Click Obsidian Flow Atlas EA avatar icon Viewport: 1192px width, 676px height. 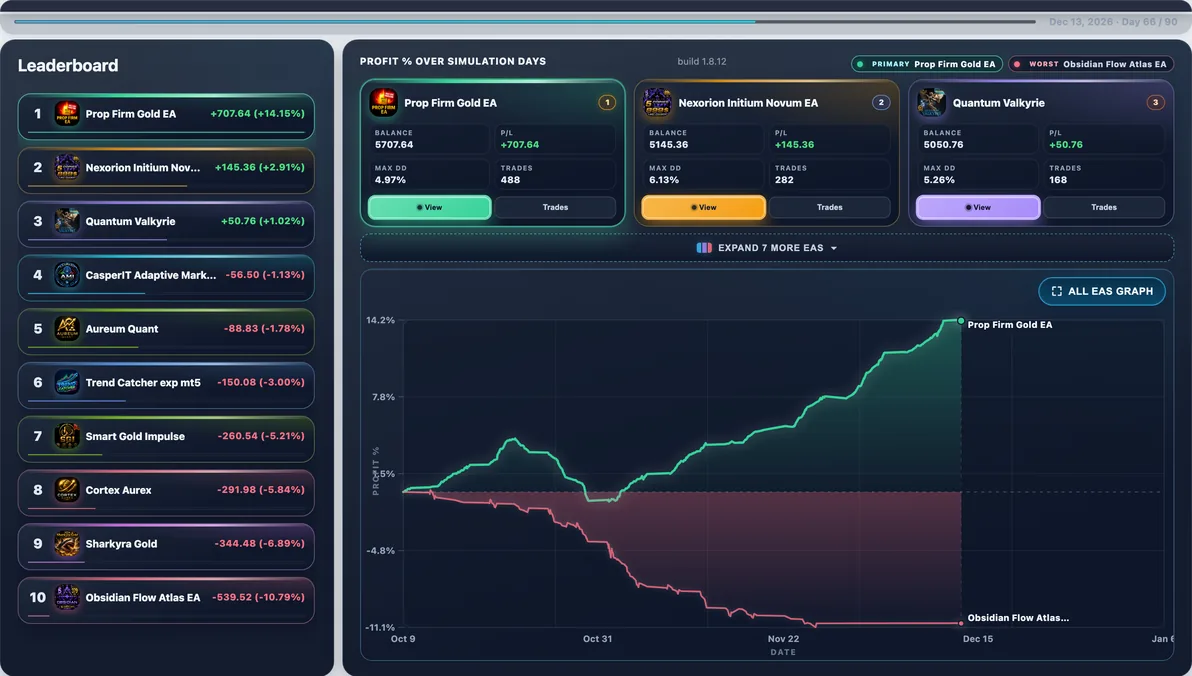point(67,598)
